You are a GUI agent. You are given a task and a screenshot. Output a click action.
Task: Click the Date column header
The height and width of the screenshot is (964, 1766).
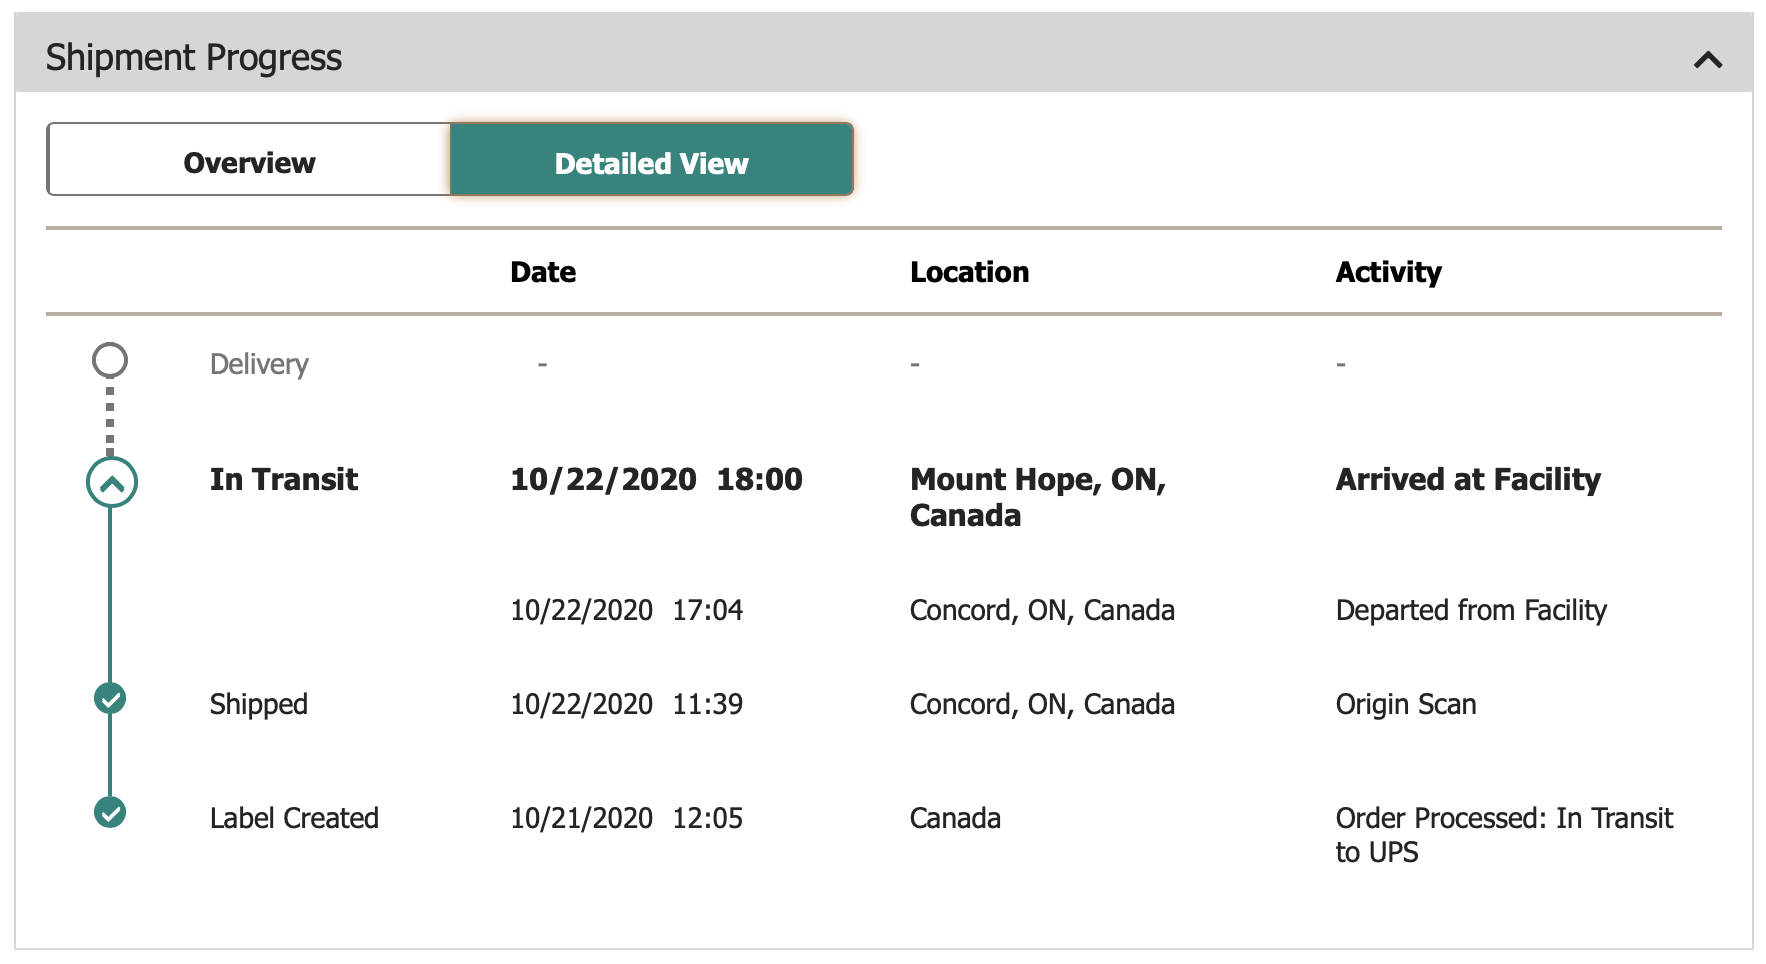543,272
